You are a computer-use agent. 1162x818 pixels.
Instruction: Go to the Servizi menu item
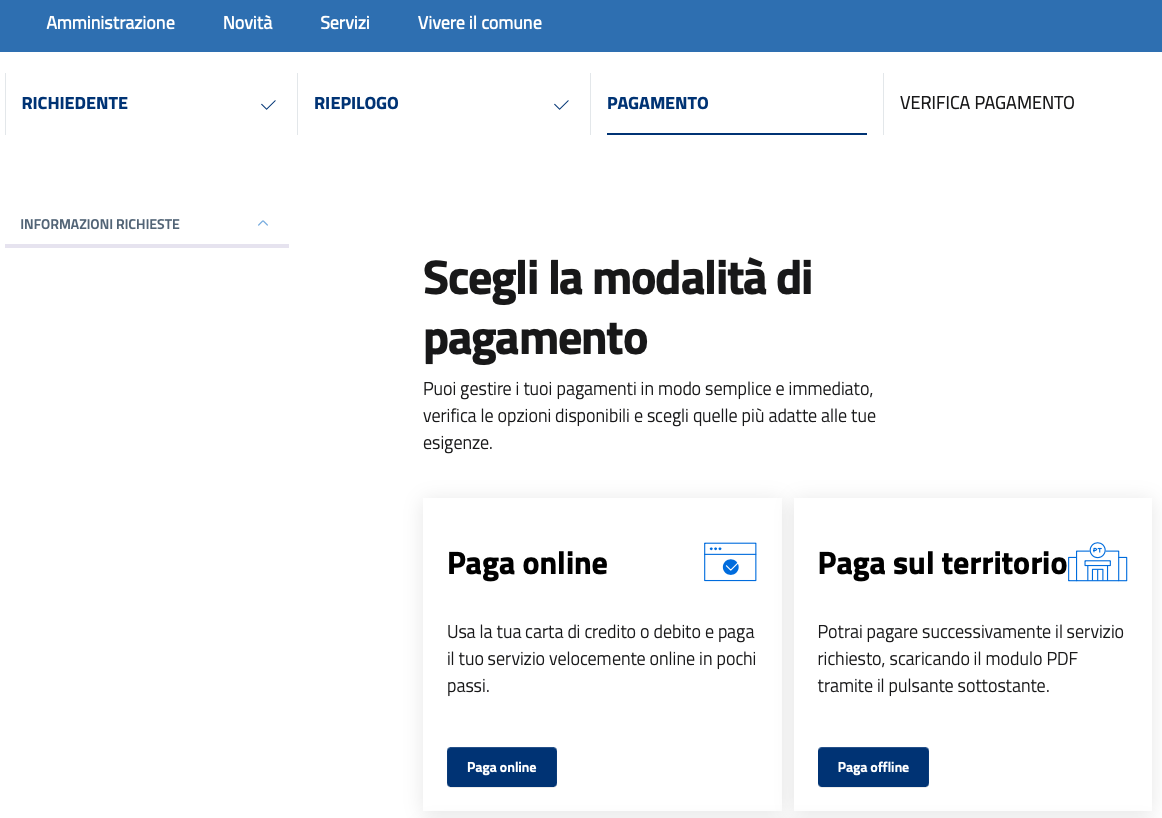click(345, 23)
